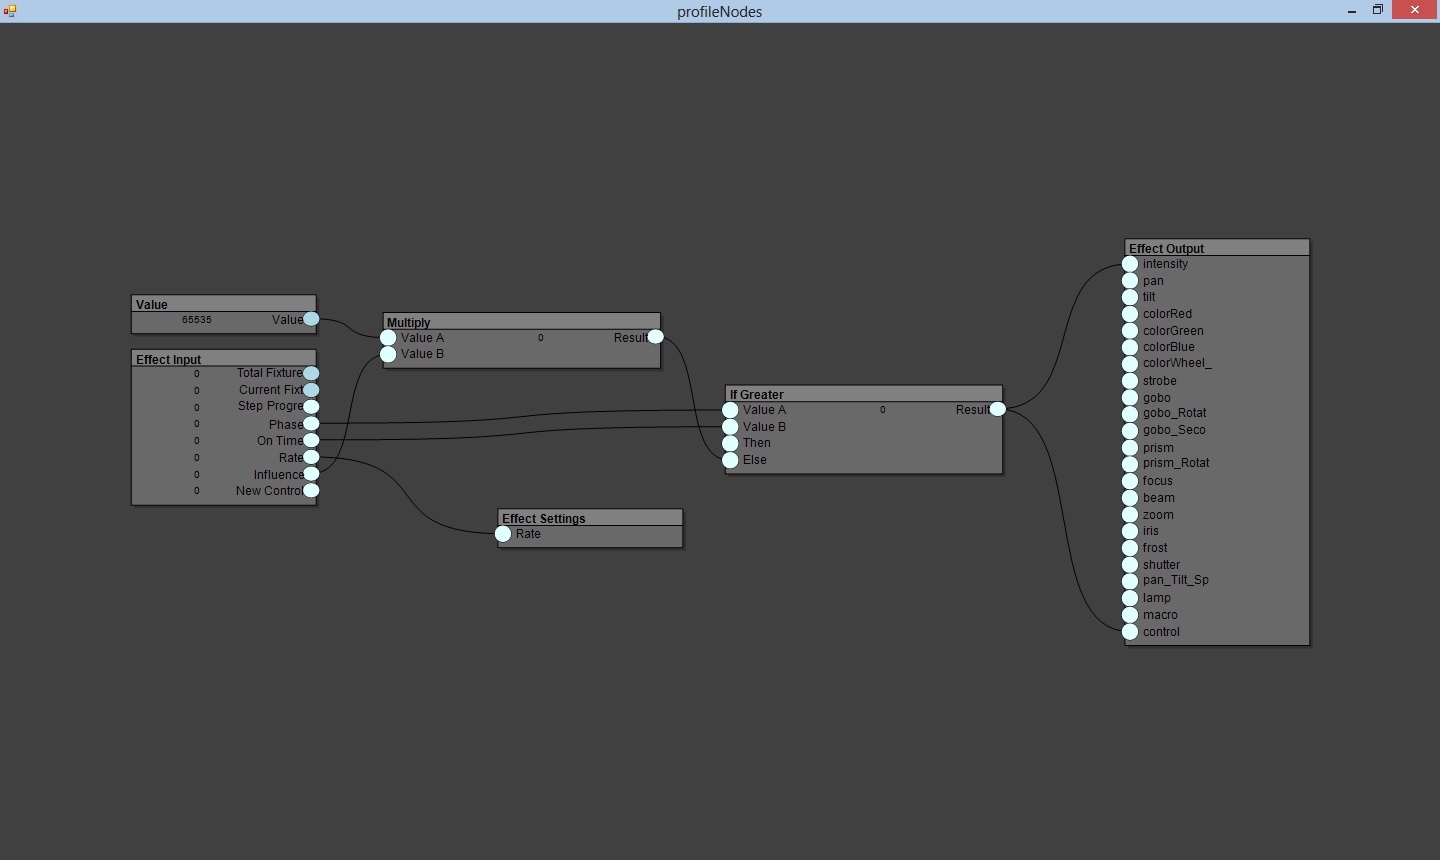Viewport: 1440px width, 860px height.
Task: Click Effect Input's Total Fixture port
Action: pos(311,373)
